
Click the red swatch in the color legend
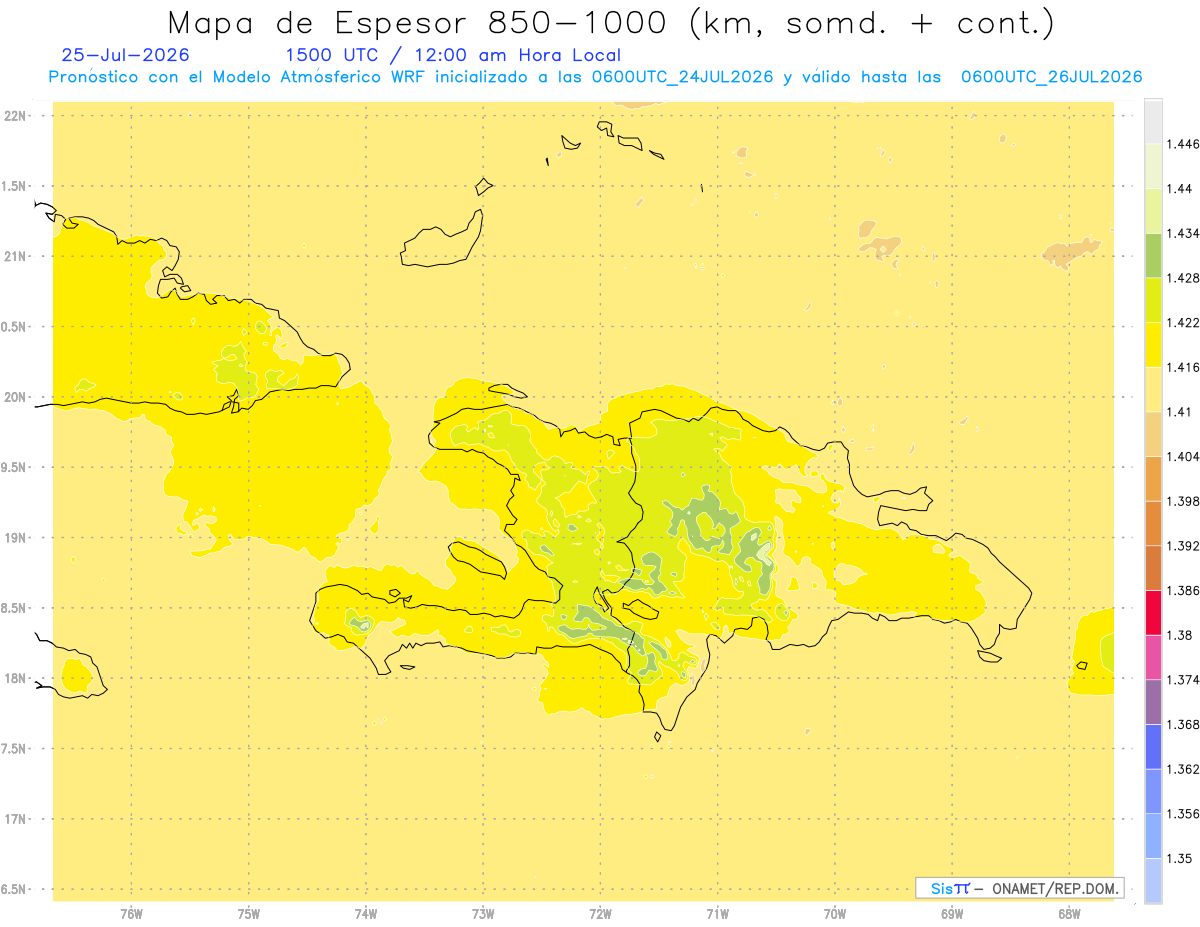tap(1153, 612)
